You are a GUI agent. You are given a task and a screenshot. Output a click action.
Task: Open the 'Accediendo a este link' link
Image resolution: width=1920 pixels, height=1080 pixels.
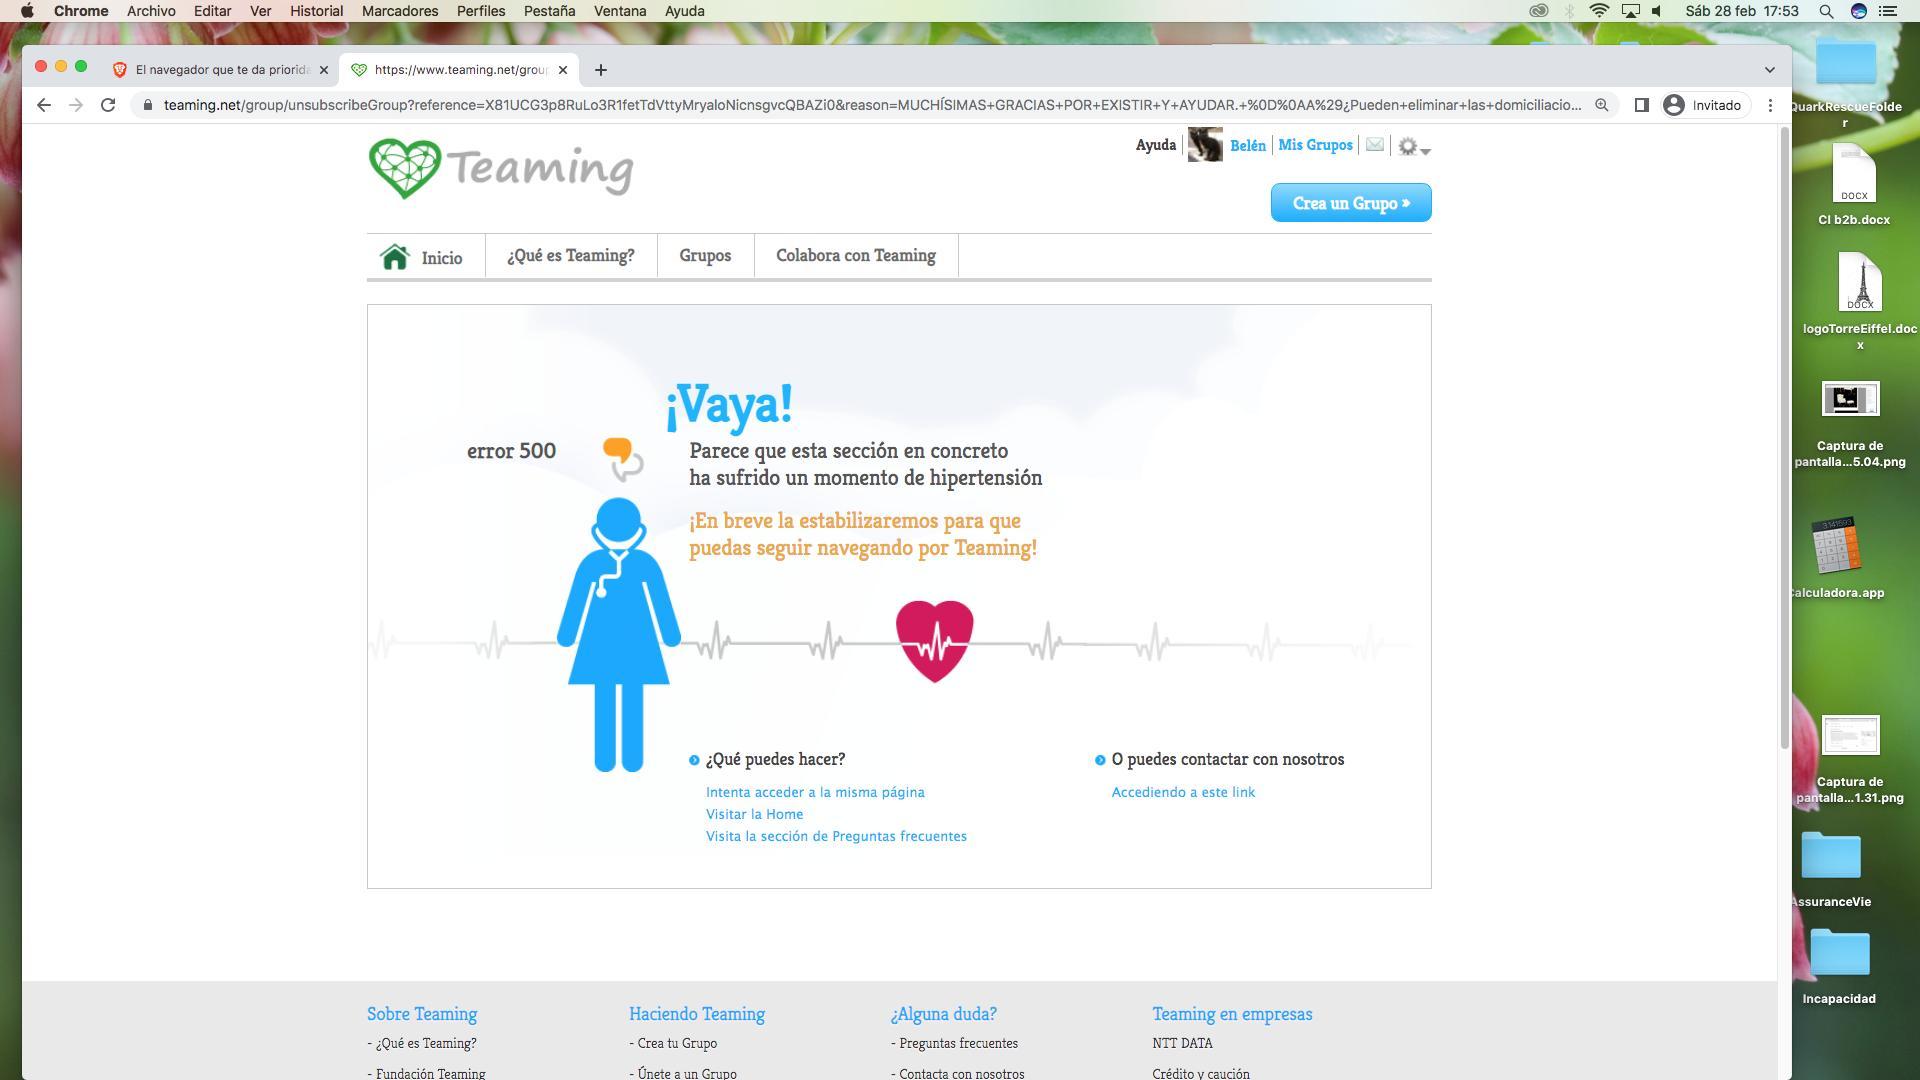(1183, 792)
